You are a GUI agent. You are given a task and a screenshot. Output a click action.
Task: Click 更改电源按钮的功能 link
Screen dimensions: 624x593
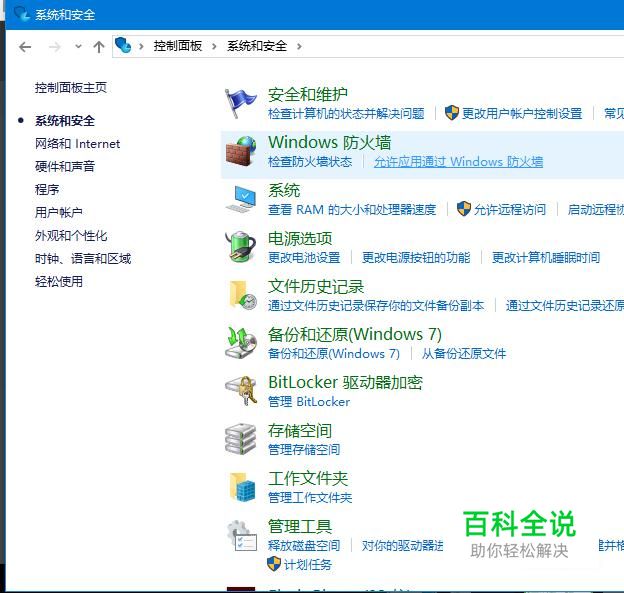pyautogui.click(x=416, y=257)
